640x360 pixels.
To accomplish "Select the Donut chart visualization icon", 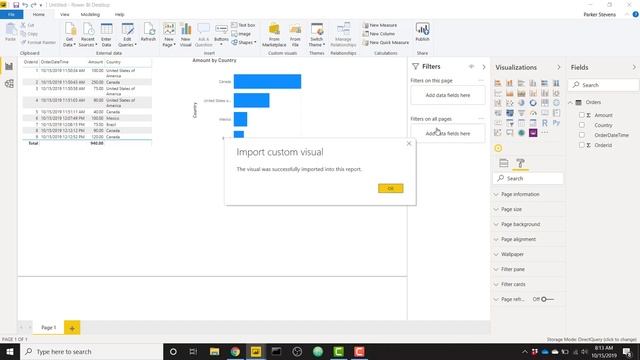I will (x=533, y=103).
